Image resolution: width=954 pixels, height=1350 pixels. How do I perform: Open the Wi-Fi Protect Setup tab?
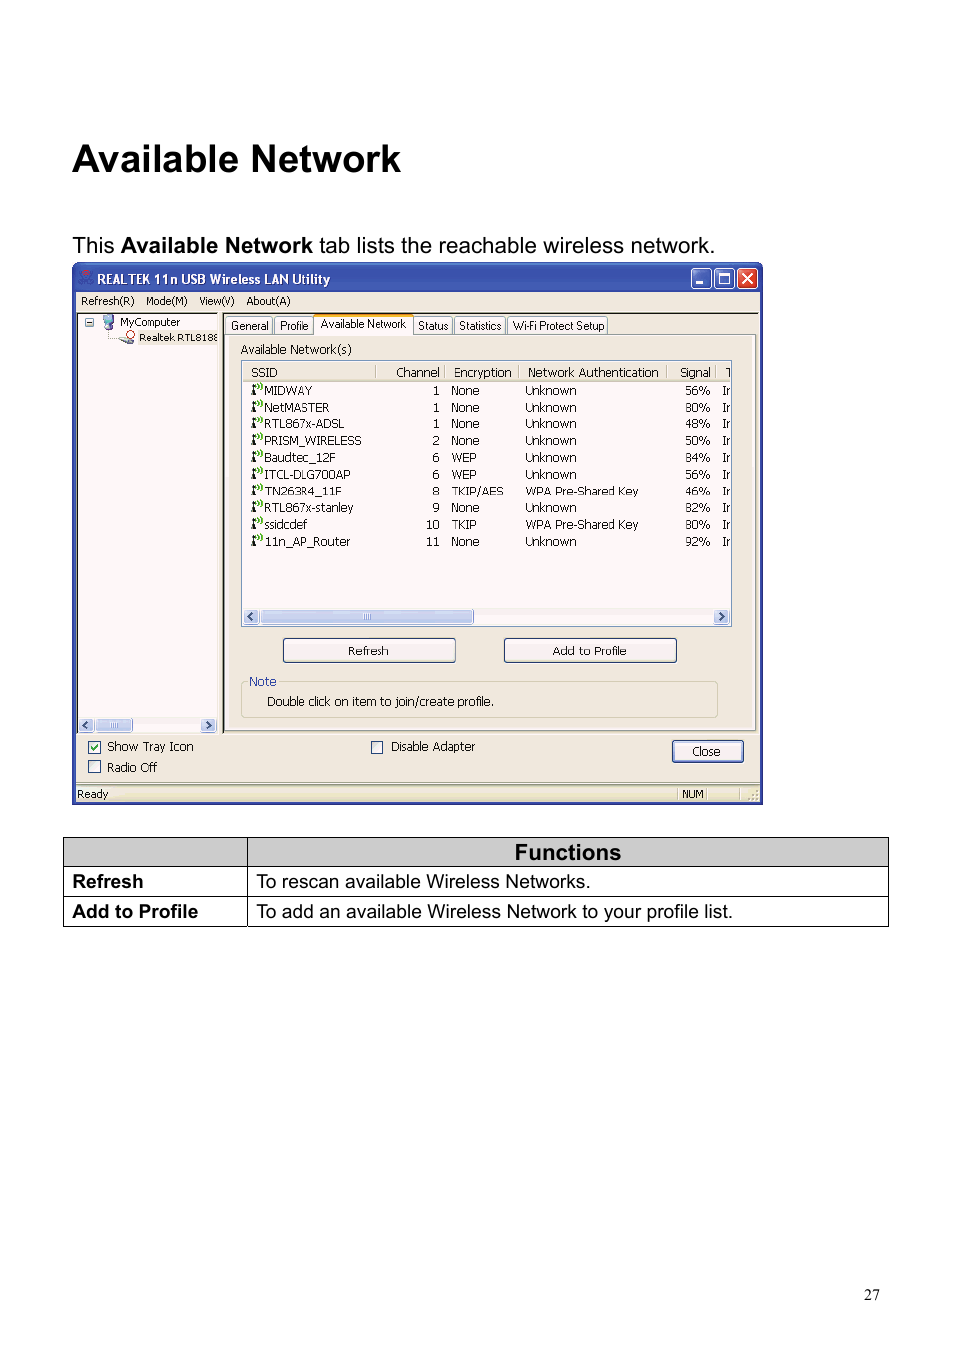(558, 326)
